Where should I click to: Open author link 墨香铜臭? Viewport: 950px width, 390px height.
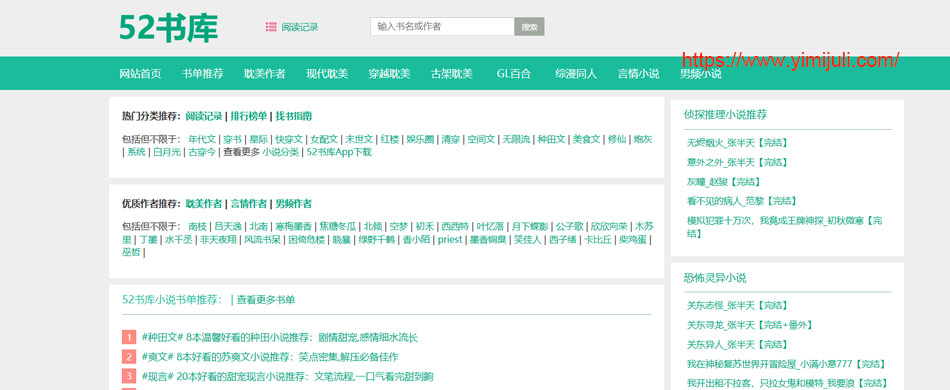pyautogui.click(x=488, y=240)
